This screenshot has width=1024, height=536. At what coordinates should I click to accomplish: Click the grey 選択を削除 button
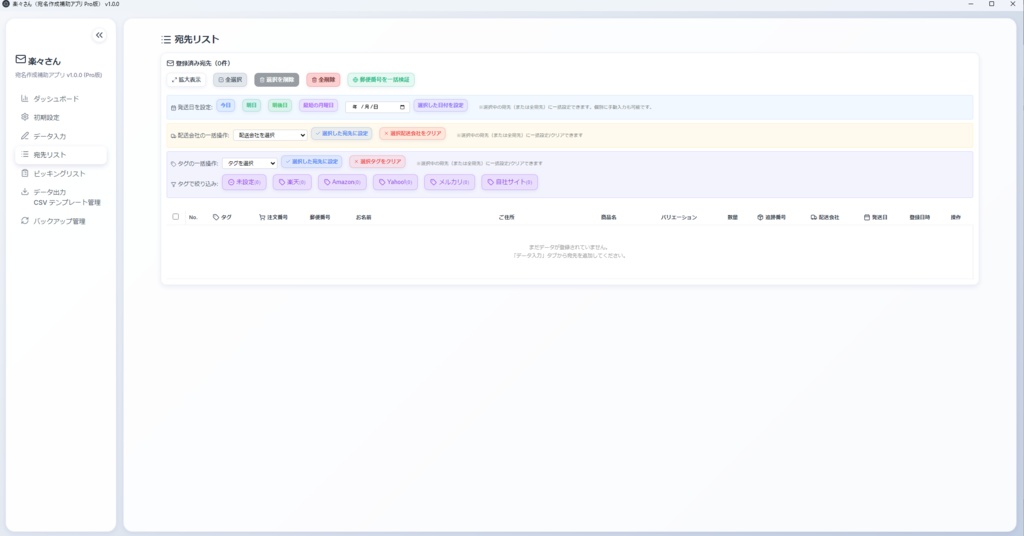coord(277,80)
